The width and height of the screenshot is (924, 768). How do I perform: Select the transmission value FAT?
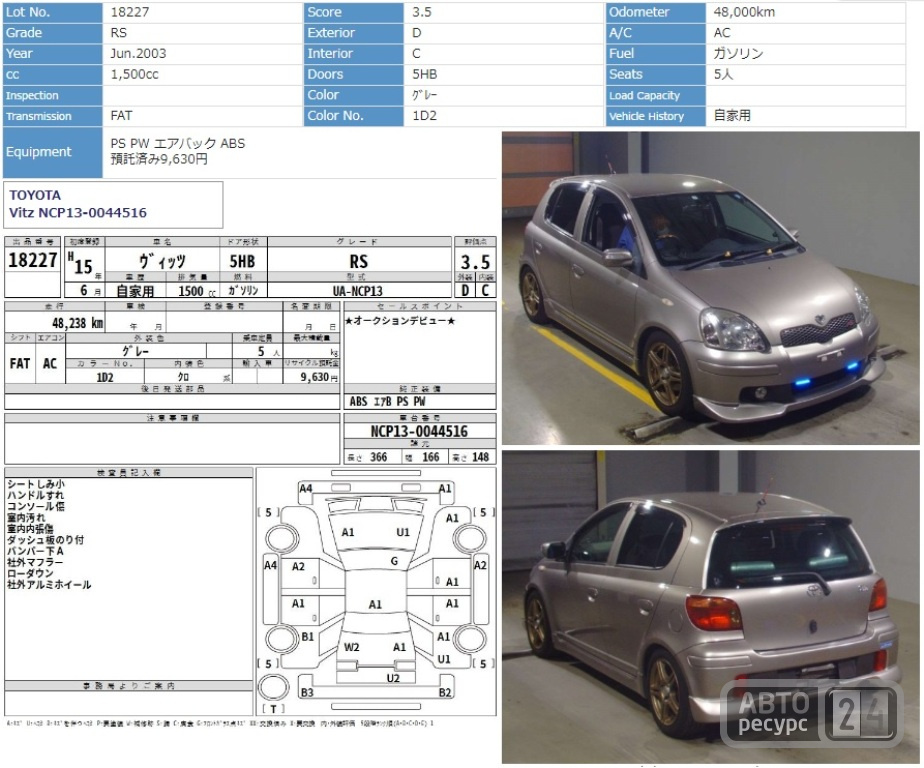click(121, 116)
